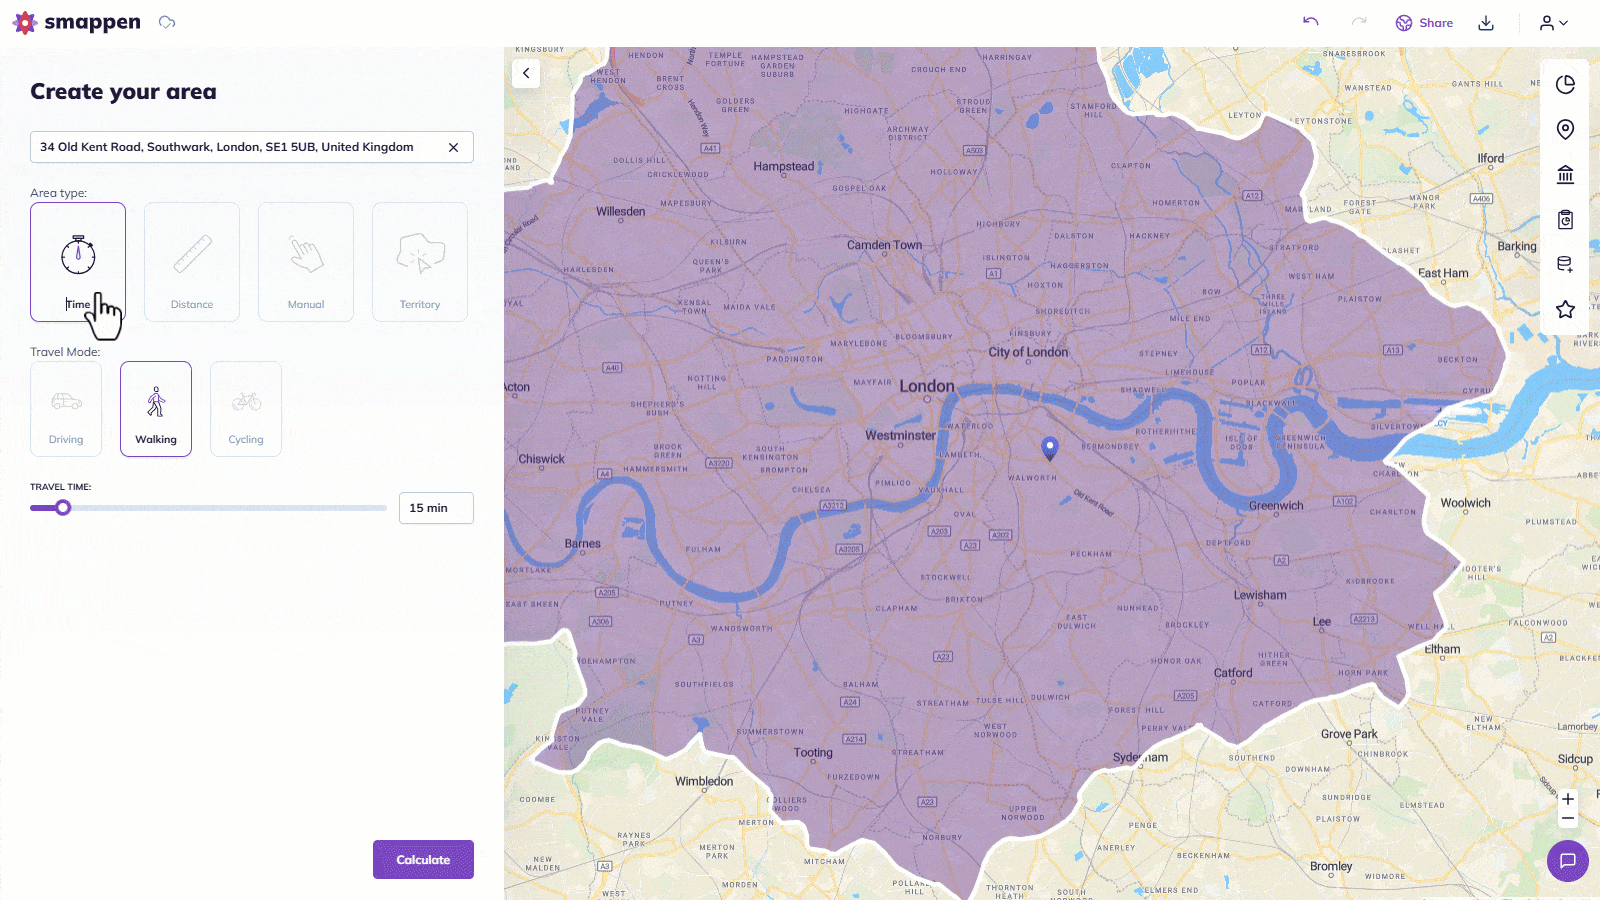This screenshot has width=1600, height=900.
Task: Open the bank building sidebar icon
Action: pyautogui.click(x=1565, y=175)
